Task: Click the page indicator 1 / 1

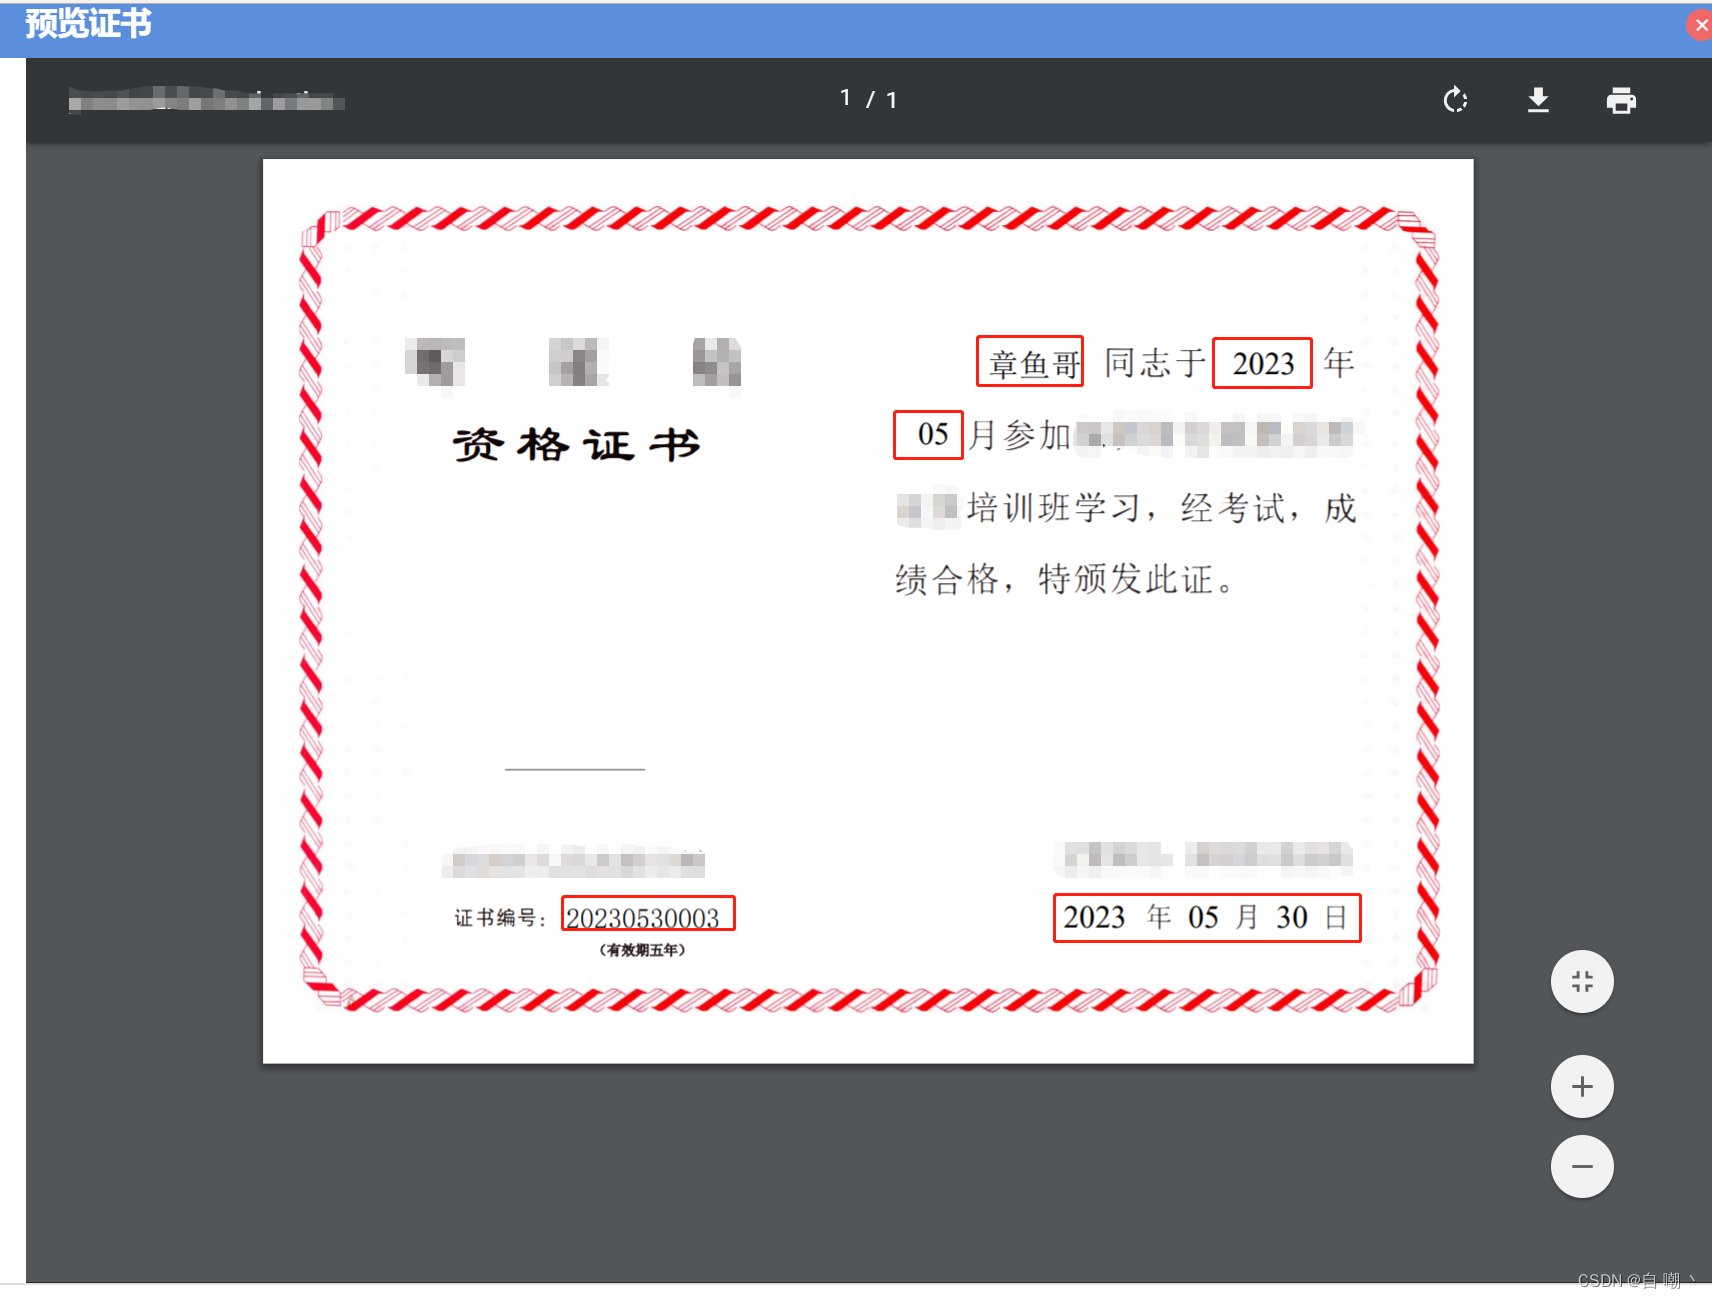Action: 867,98
